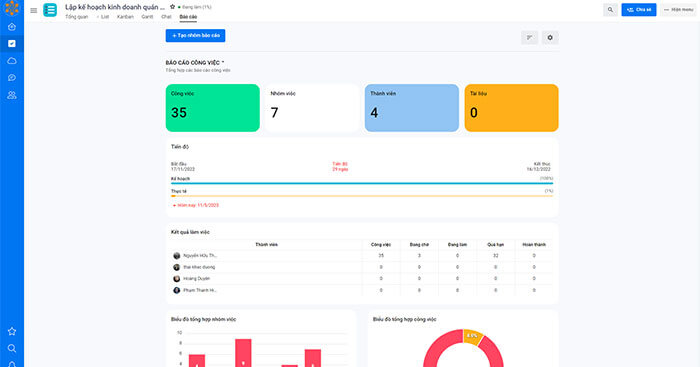This screenshot has height=367, width=700.
Task: Switch to the Kanban tab
Action: coord(125,17)
